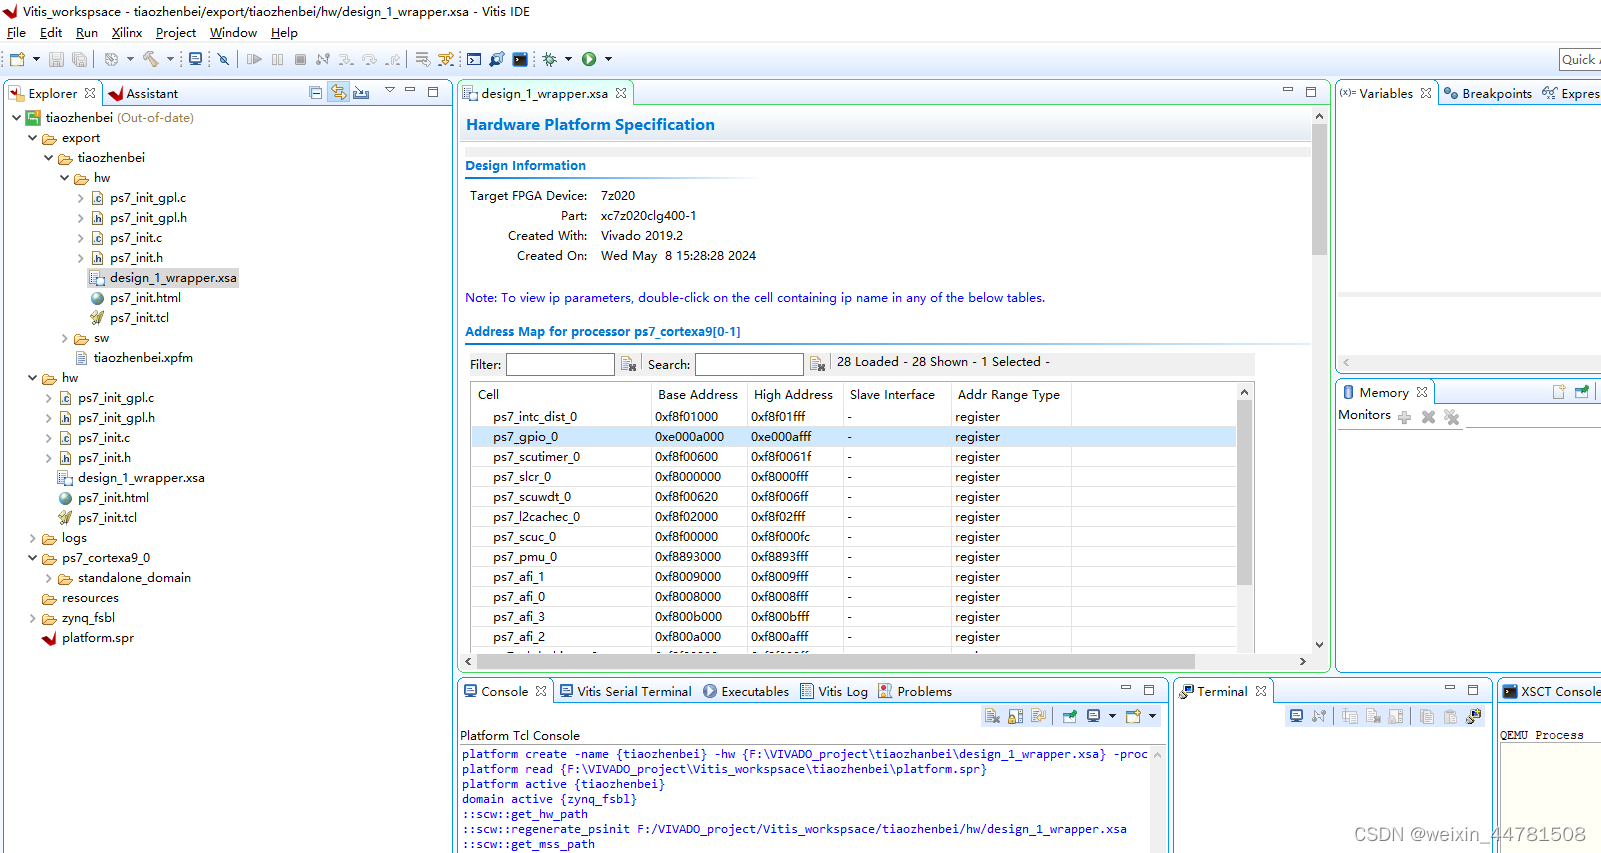Click the hammer Build icon
Screen dimensions: 1601x853
click(x=151, y=60)
